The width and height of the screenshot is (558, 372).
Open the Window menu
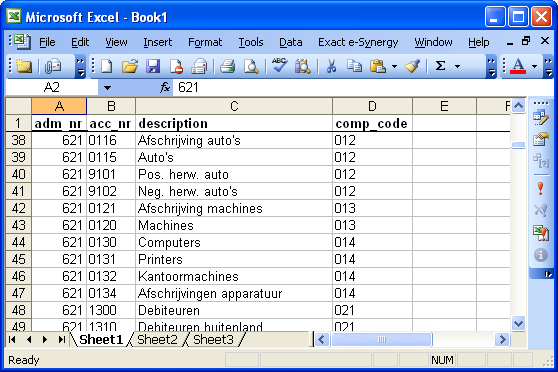click(433, 42)
